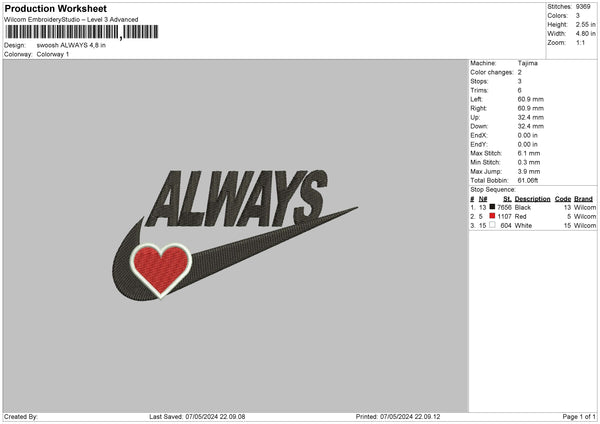Screen dimensions: 600x424
Task: Click the 'Description' column header
Action: tap(532, 199)
